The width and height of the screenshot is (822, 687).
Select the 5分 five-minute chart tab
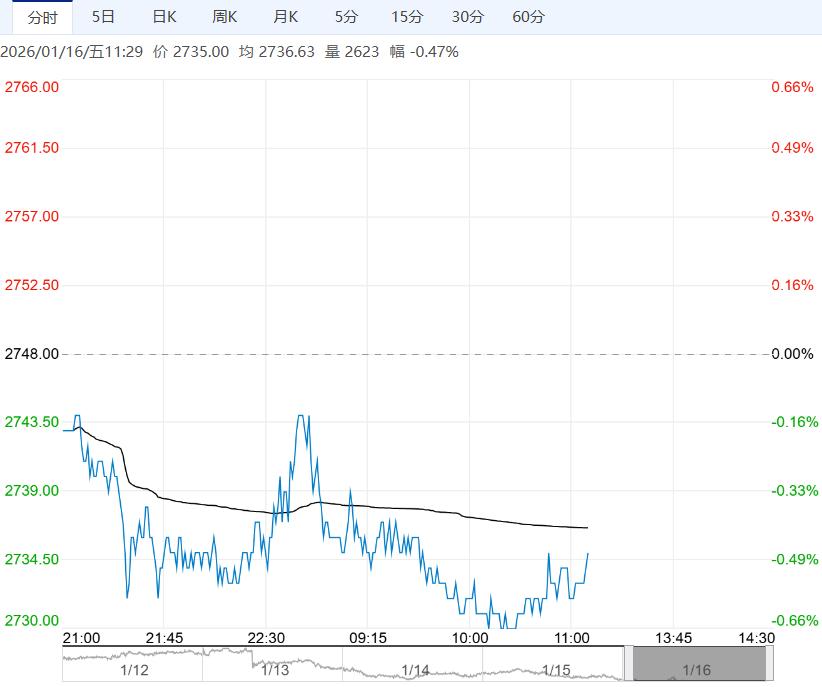346,17
